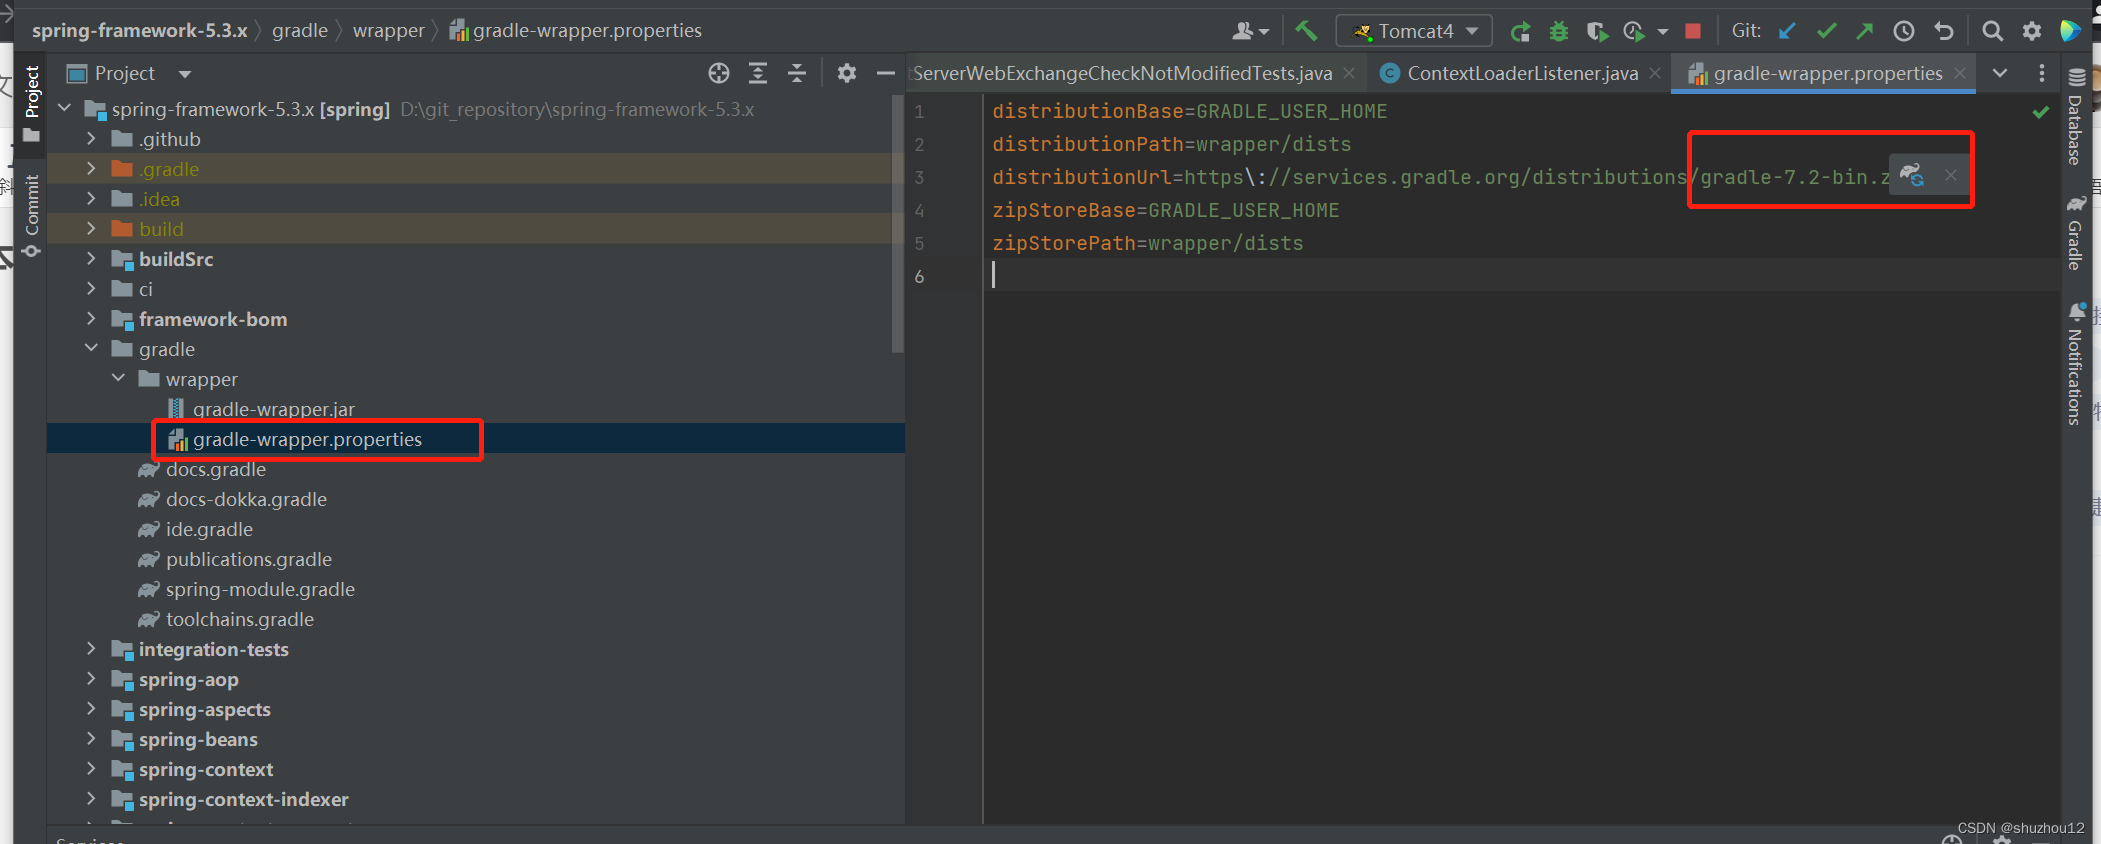2101x844 pixels.
Task: Switch to ServerWebExchangeCheckNotModifiedTests.java tab
Action: (1122, 73)
